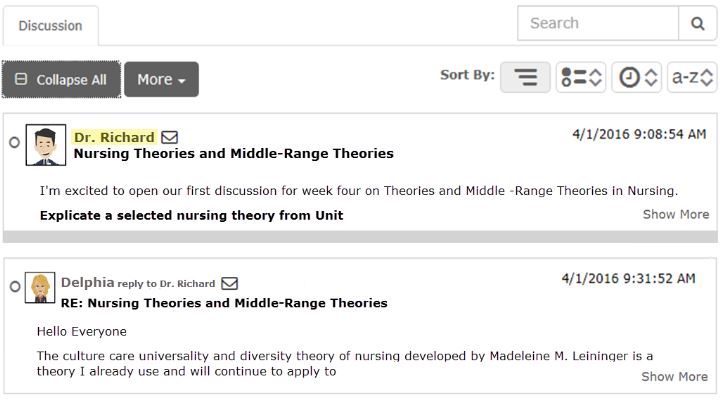Open the More dropdown menu
720x405 pixels.
pos(161,79)
